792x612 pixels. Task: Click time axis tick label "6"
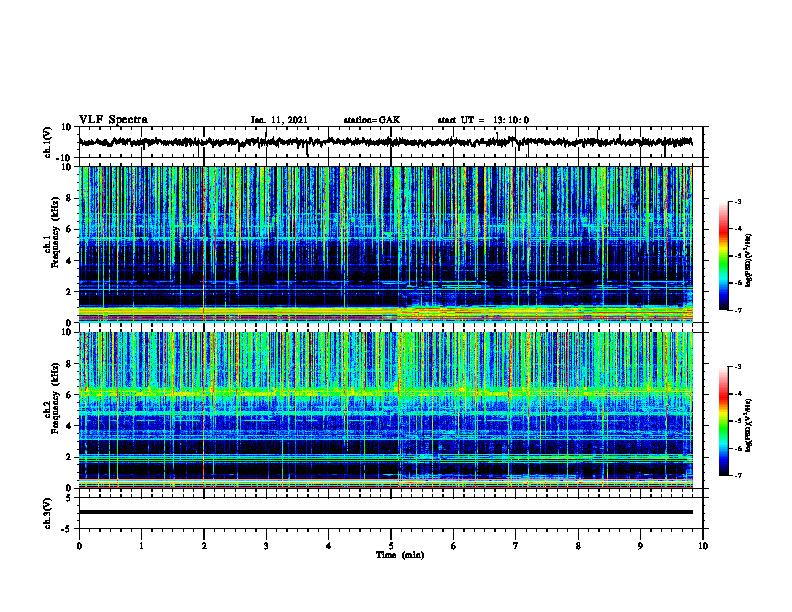[454, 546]
